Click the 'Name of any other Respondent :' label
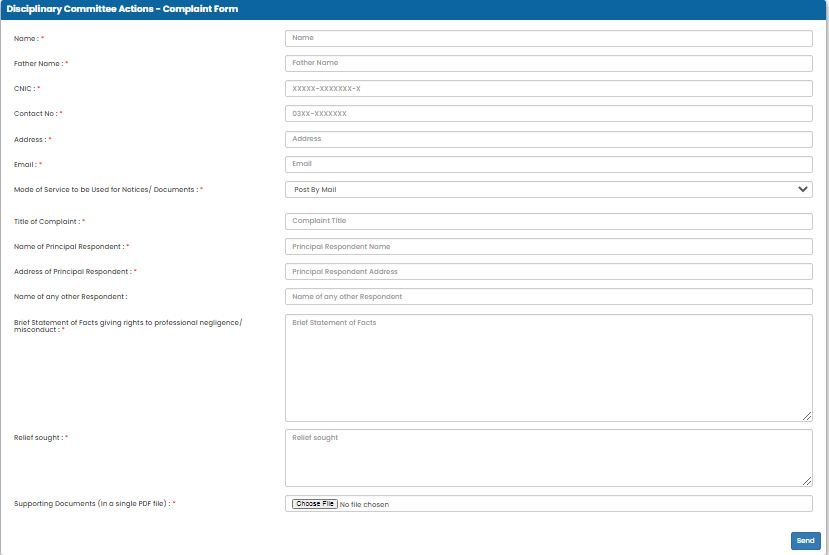The height and width of the screenshot is (555, 829). pos(70,297)
